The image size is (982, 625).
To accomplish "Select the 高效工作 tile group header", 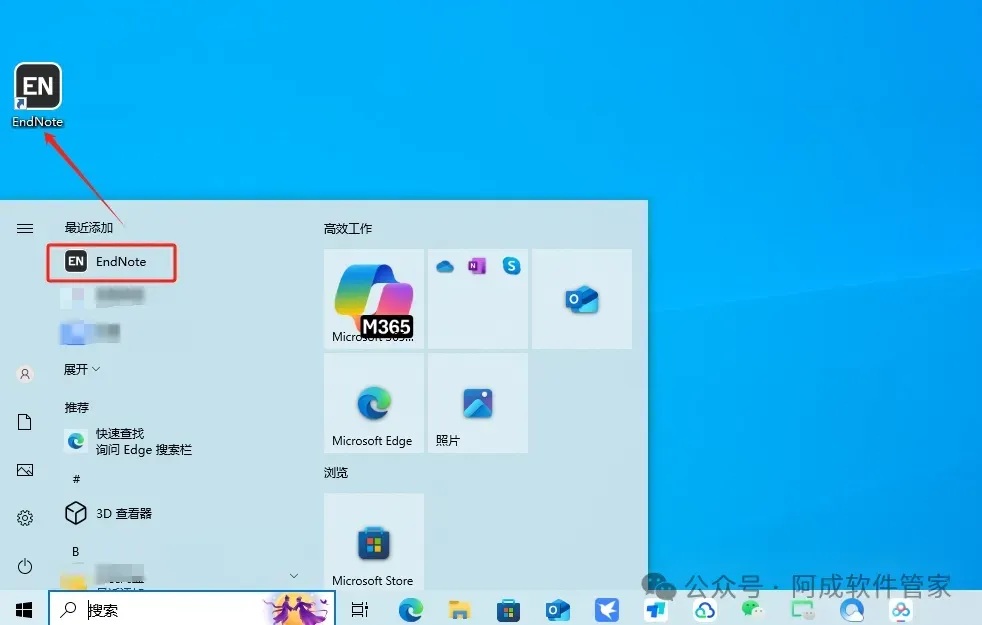I will pos(348,229).
